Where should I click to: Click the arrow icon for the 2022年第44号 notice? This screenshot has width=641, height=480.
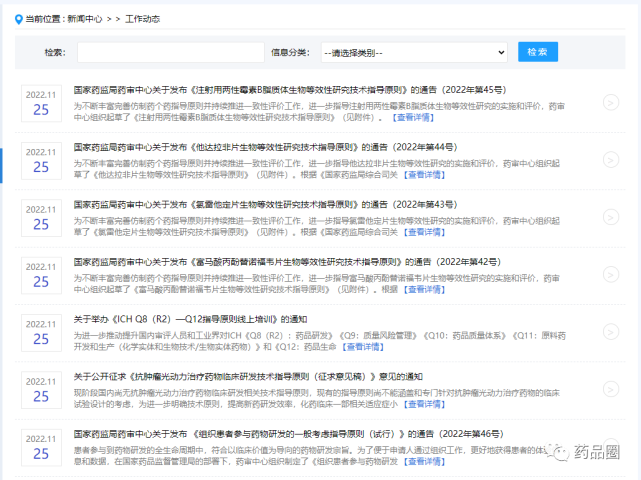coord(610,159)
